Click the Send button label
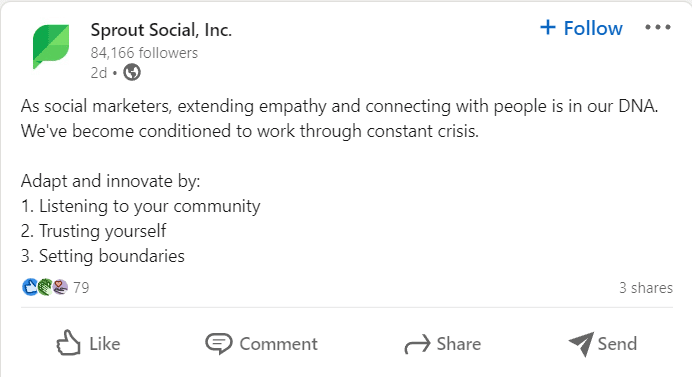Viewport: 692px width, 377px height. tap(617, 344)
